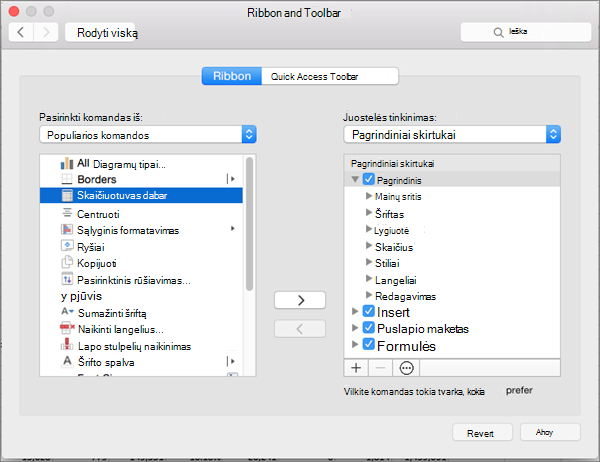600x462 pixels.
Task: Click the magnifier icon in search box
Action: click(x=498, y=32)
